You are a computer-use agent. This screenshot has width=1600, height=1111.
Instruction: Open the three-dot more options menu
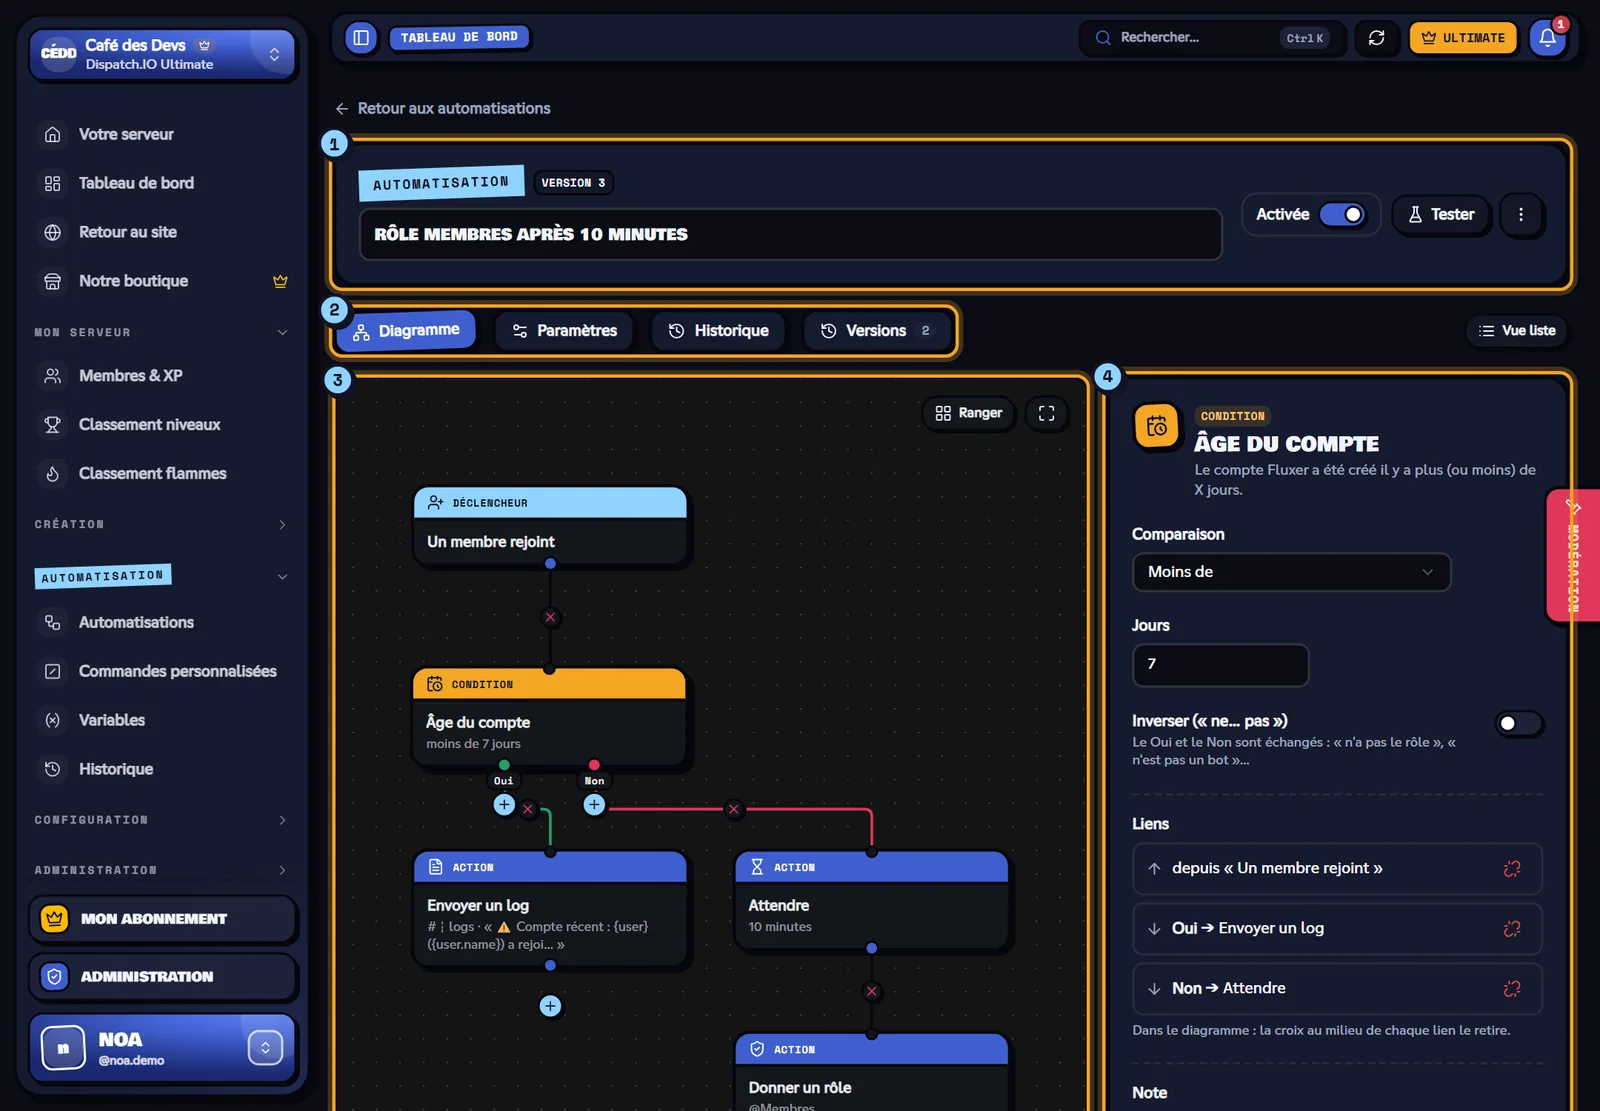(x=1521, y=215)
